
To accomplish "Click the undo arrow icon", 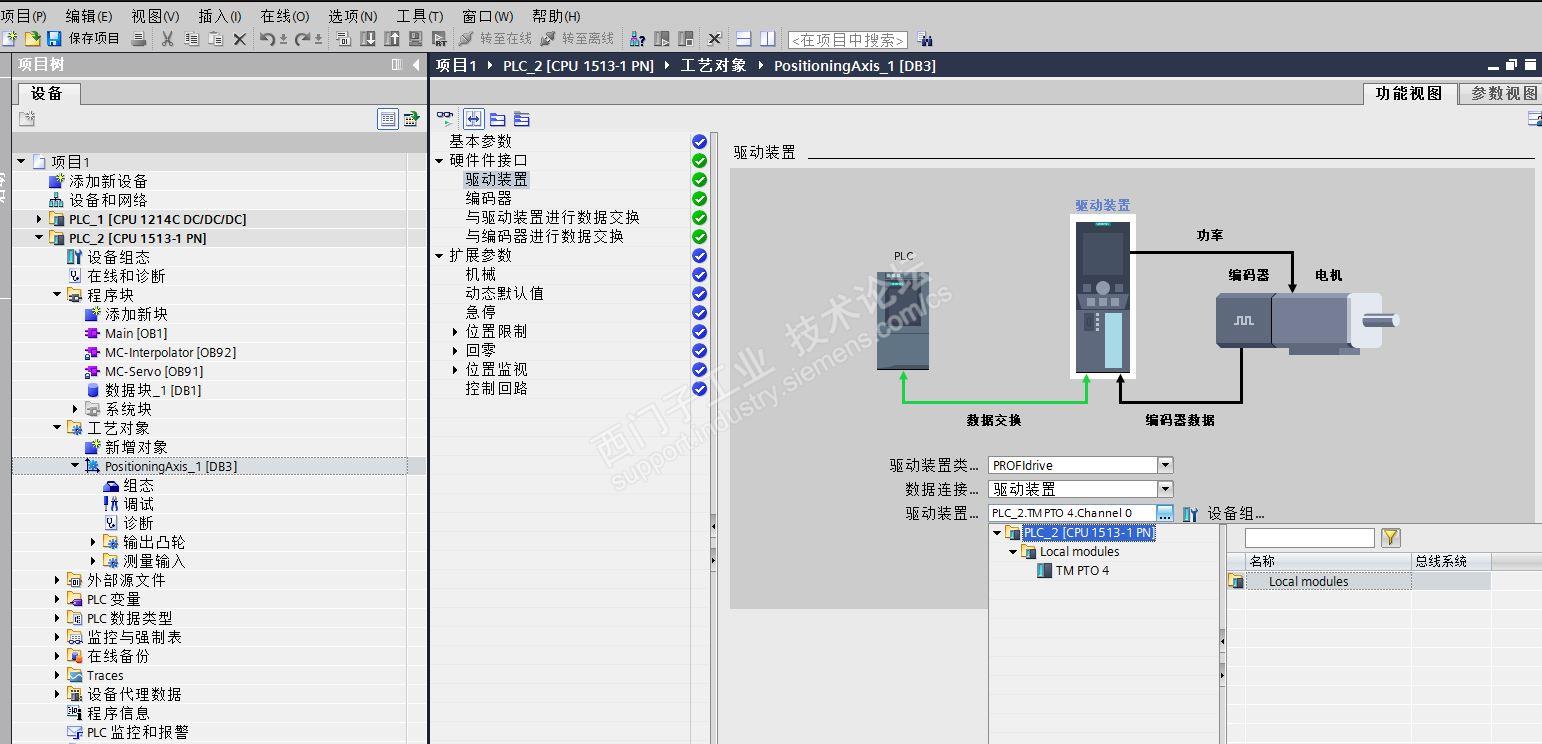I will pos(267,39).
